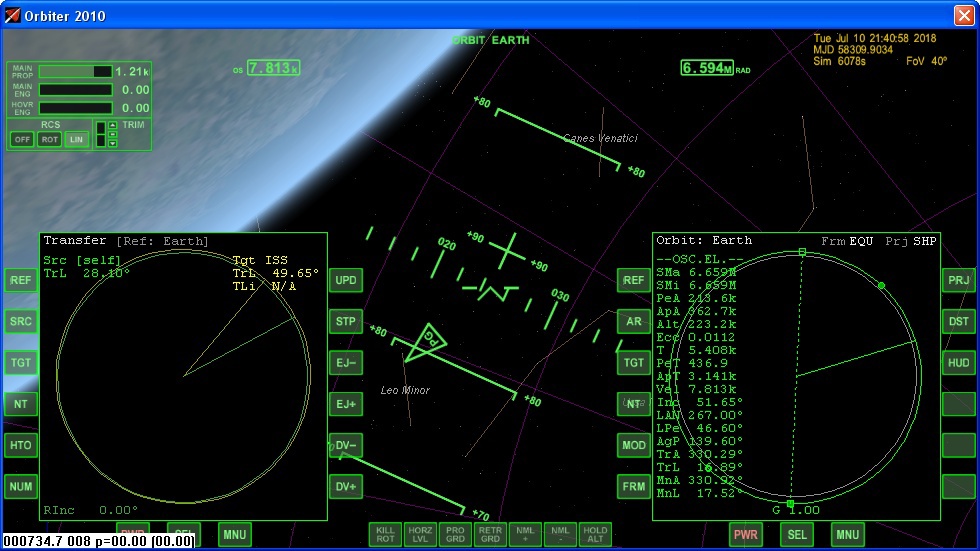Open MNU menu of the Orbit MFD

coord(848,535)
